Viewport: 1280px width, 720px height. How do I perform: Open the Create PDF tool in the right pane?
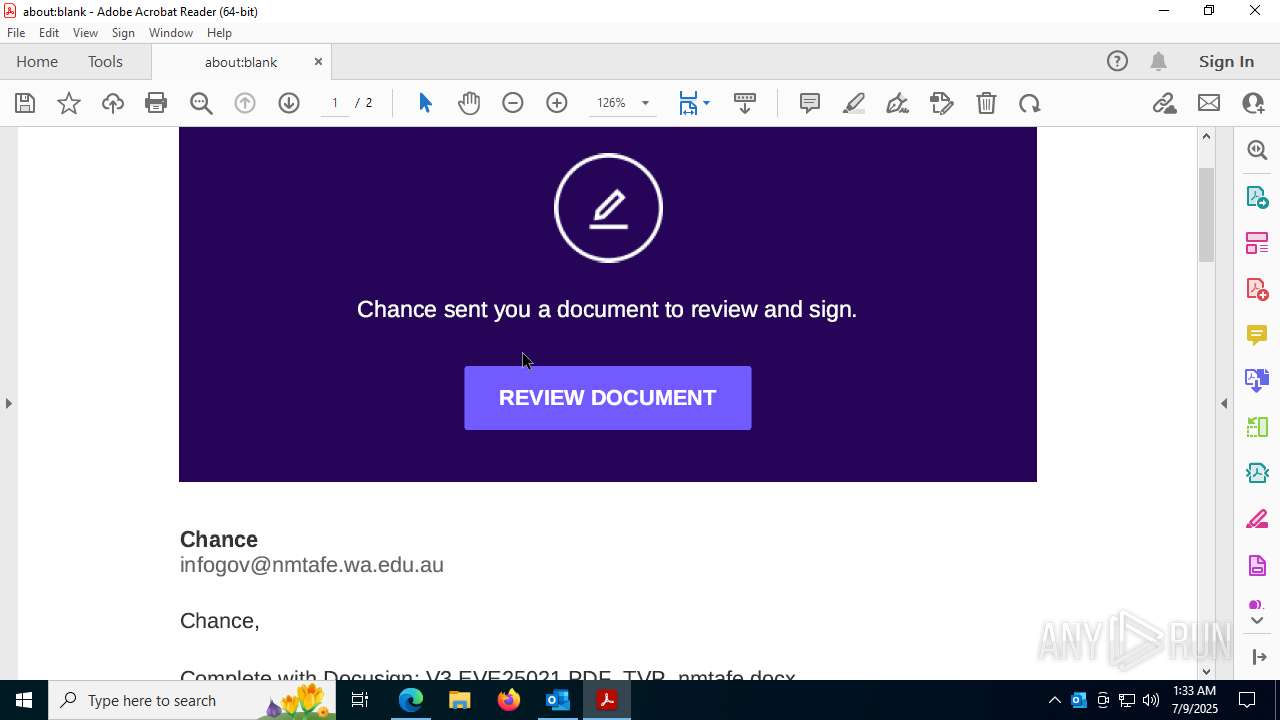click(x=1257, y=289)
